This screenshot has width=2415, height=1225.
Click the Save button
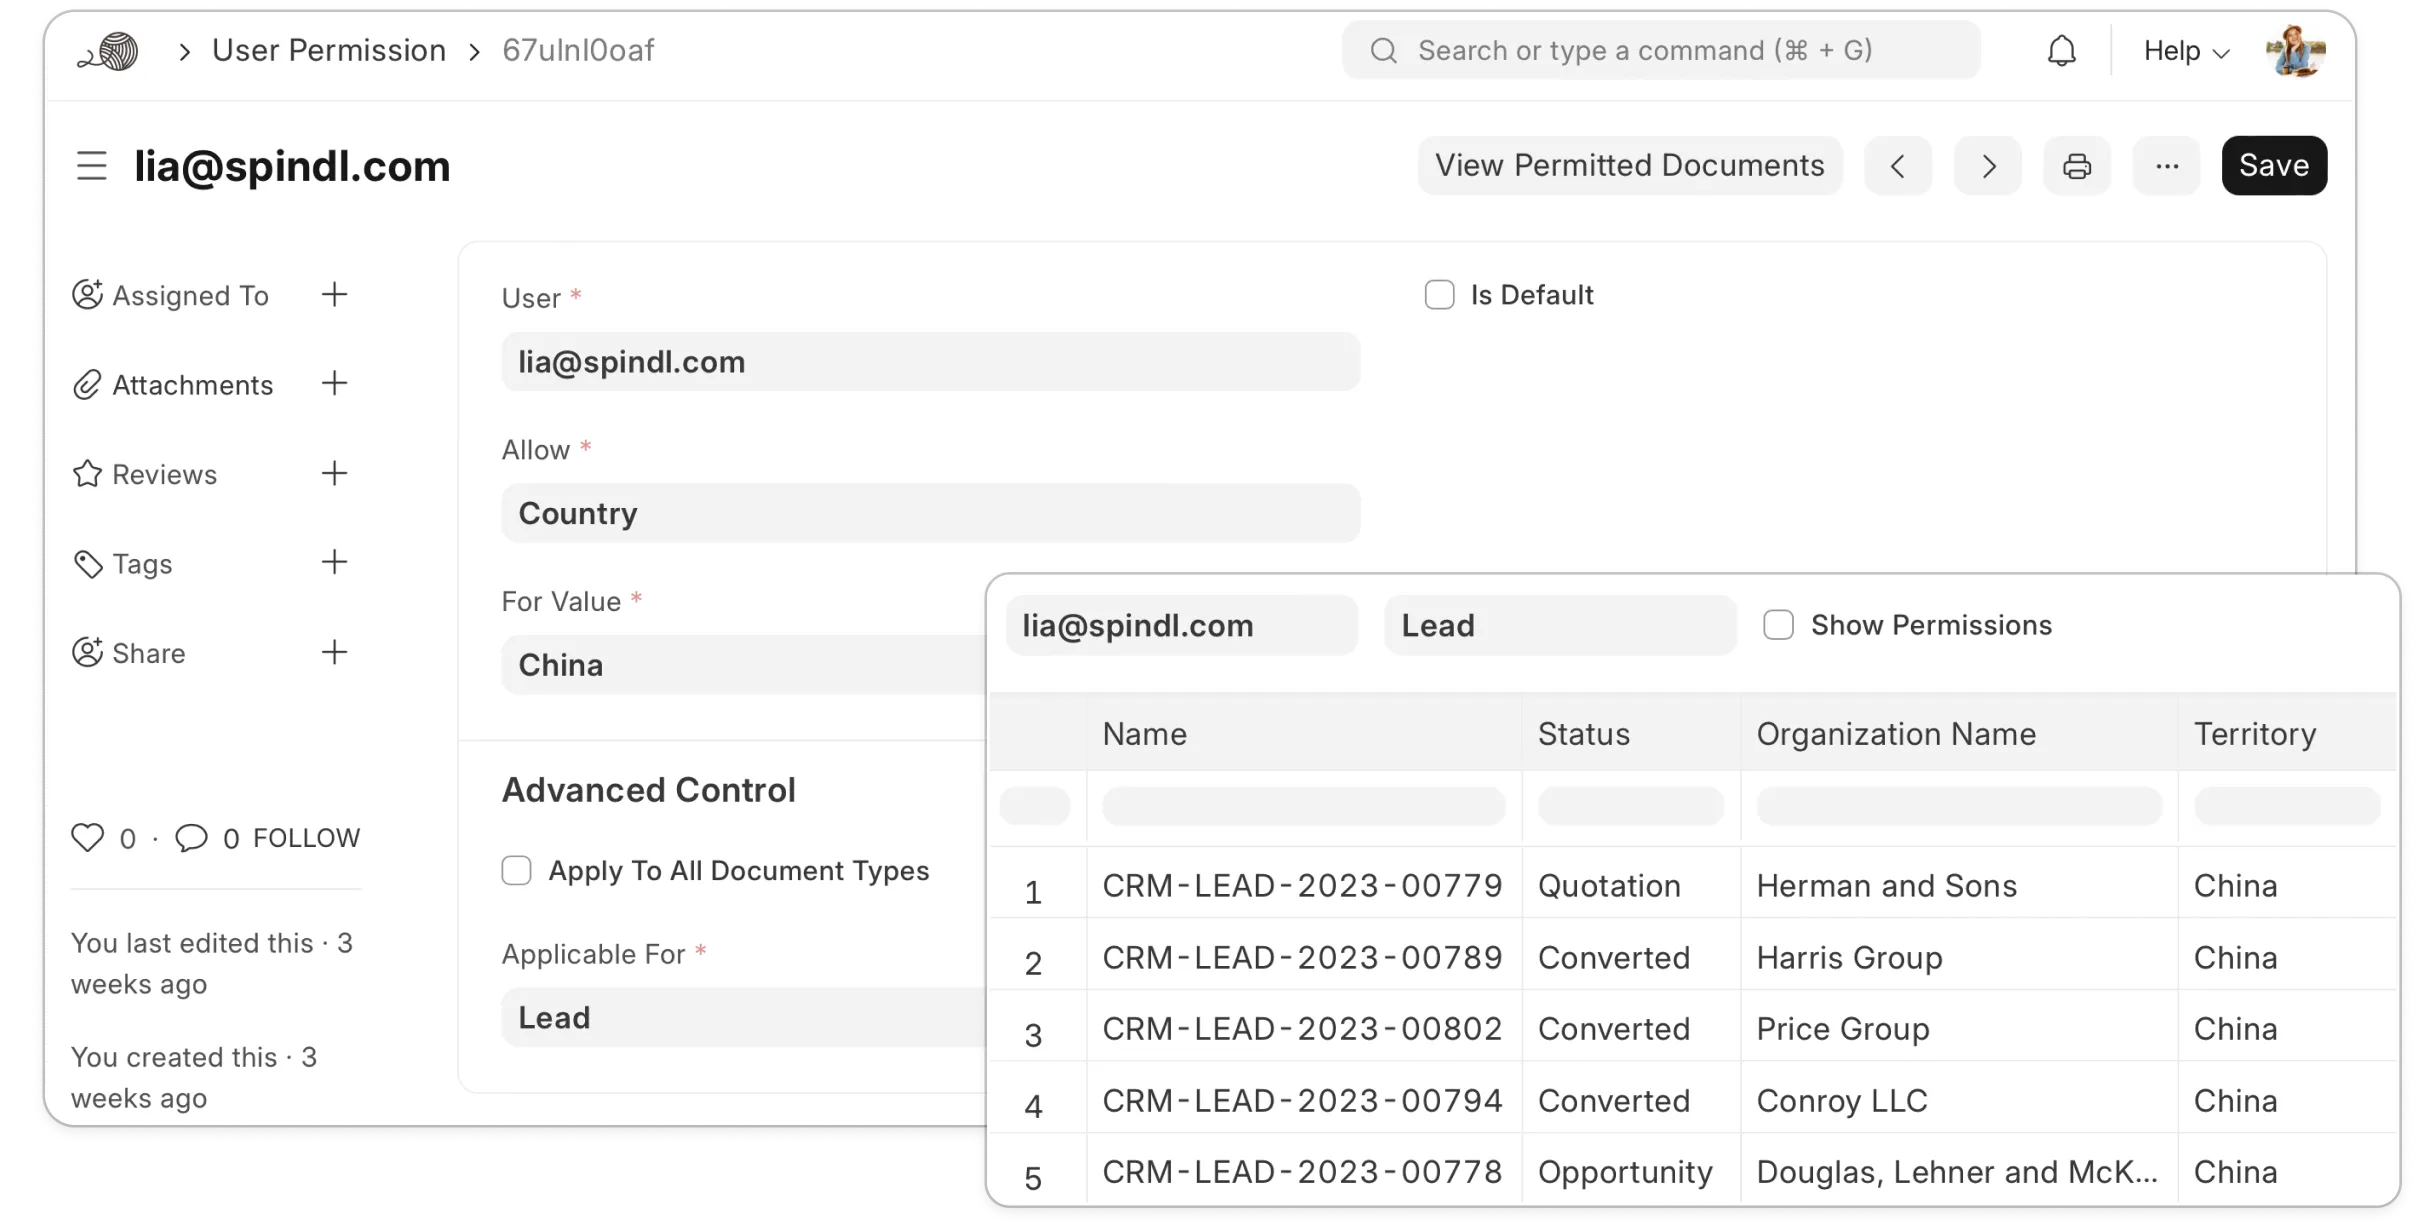[2273, 166]
